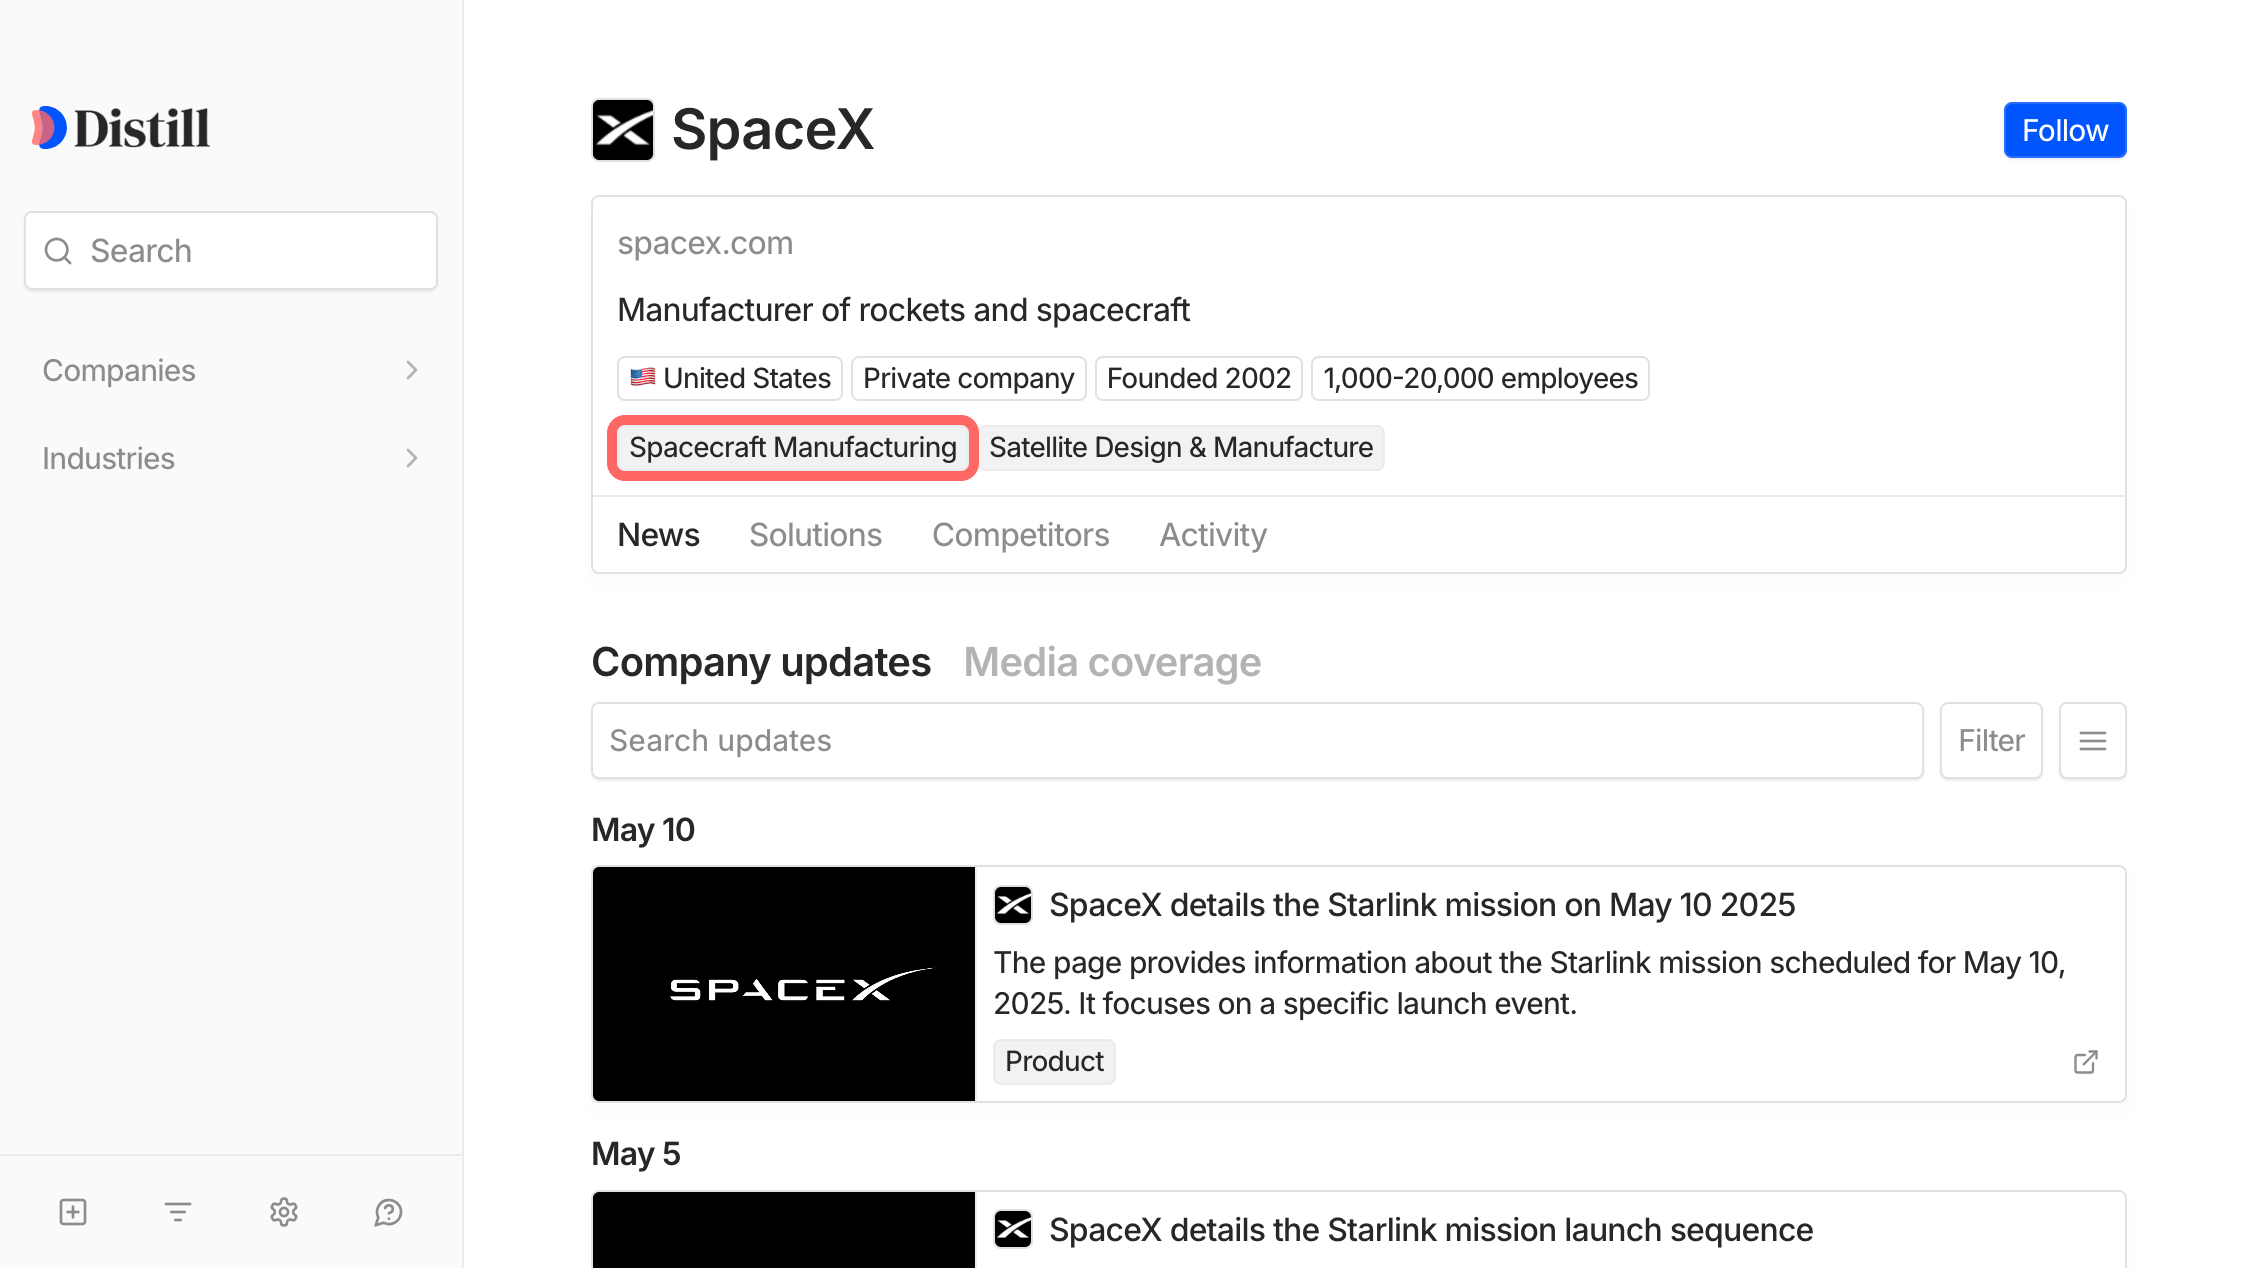Screen dimensions: 2254x1268
Task: Select the Spacecraft Manufacturing tag
Action: (791, 447)
